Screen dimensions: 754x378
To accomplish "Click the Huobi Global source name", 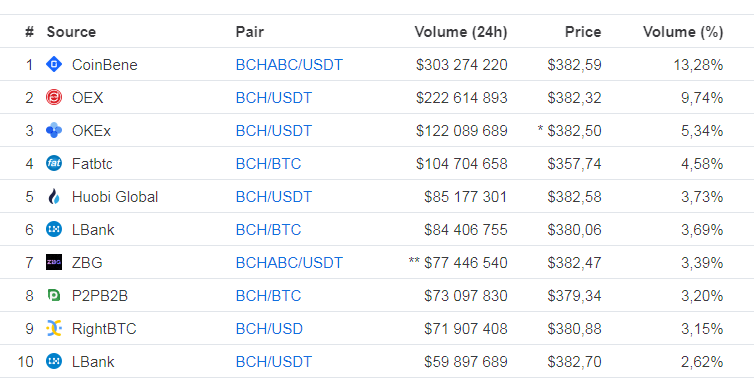I will [x=115, y=197].
